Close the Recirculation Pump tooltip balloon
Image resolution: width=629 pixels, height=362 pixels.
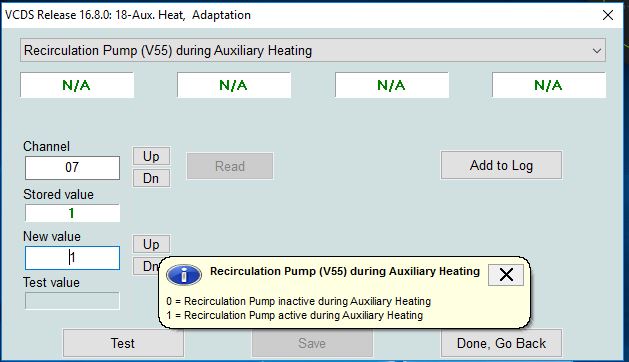[x=506, y=275]
